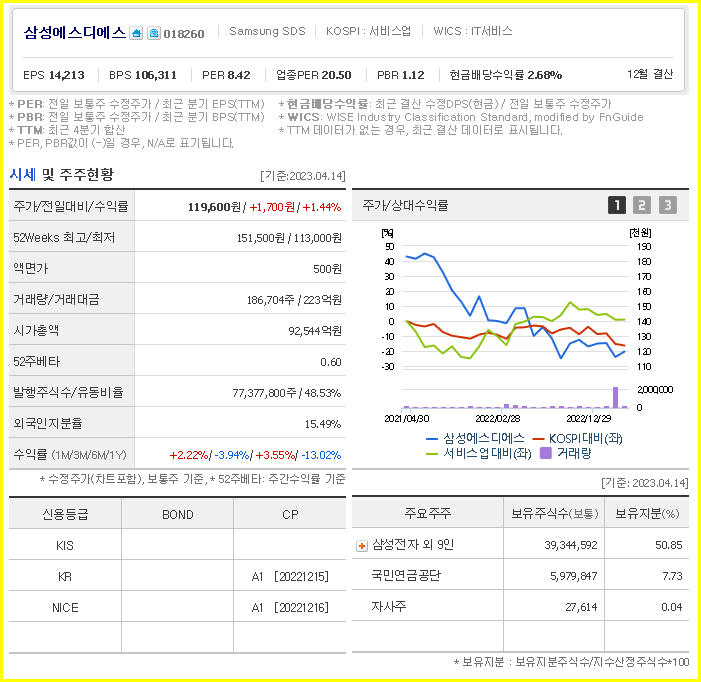The image size is (701, 682).
Task: Click the large purple volume spike bar
Action: (x=615, y=397)
